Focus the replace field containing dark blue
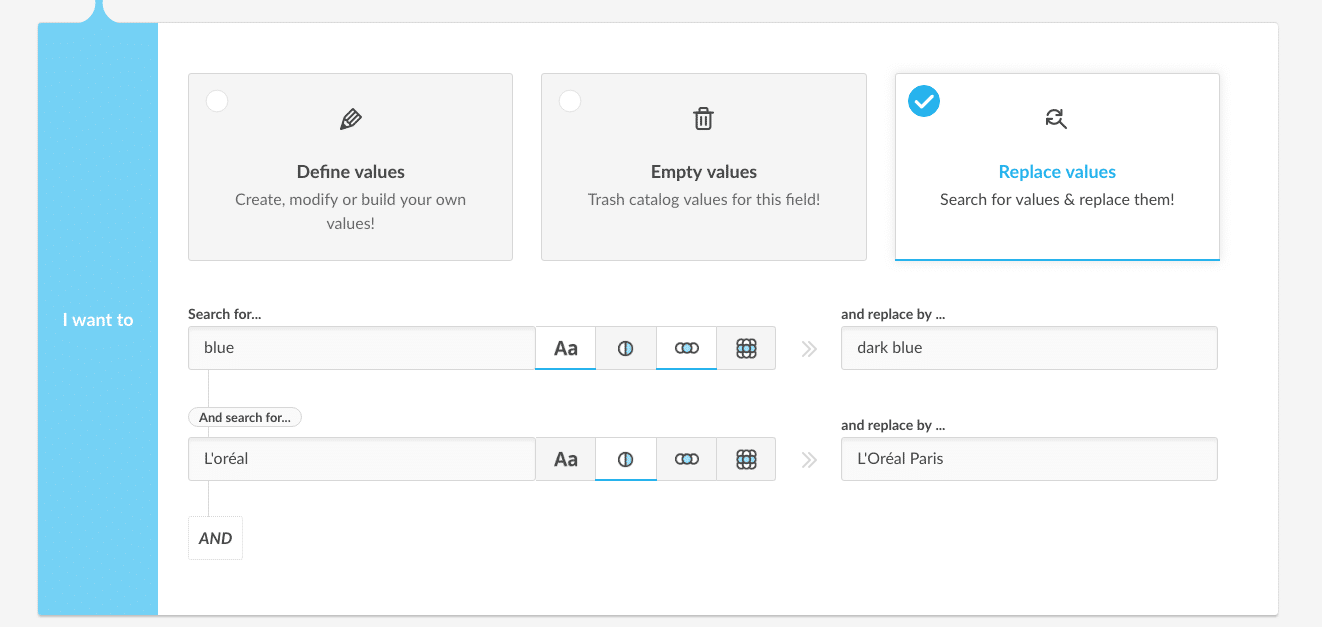1322x627 pixels. 1029,348
